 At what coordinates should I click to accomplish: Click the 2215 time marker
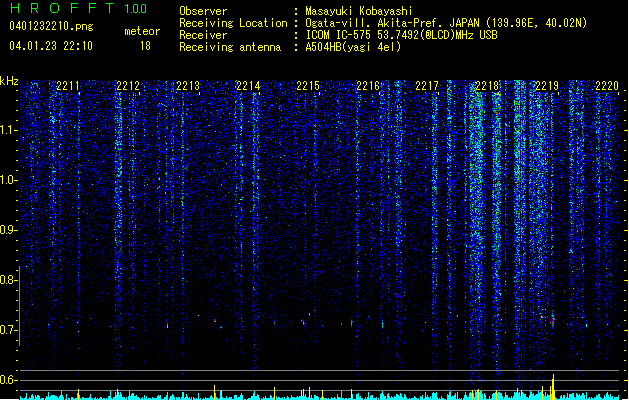click(308, 85)
